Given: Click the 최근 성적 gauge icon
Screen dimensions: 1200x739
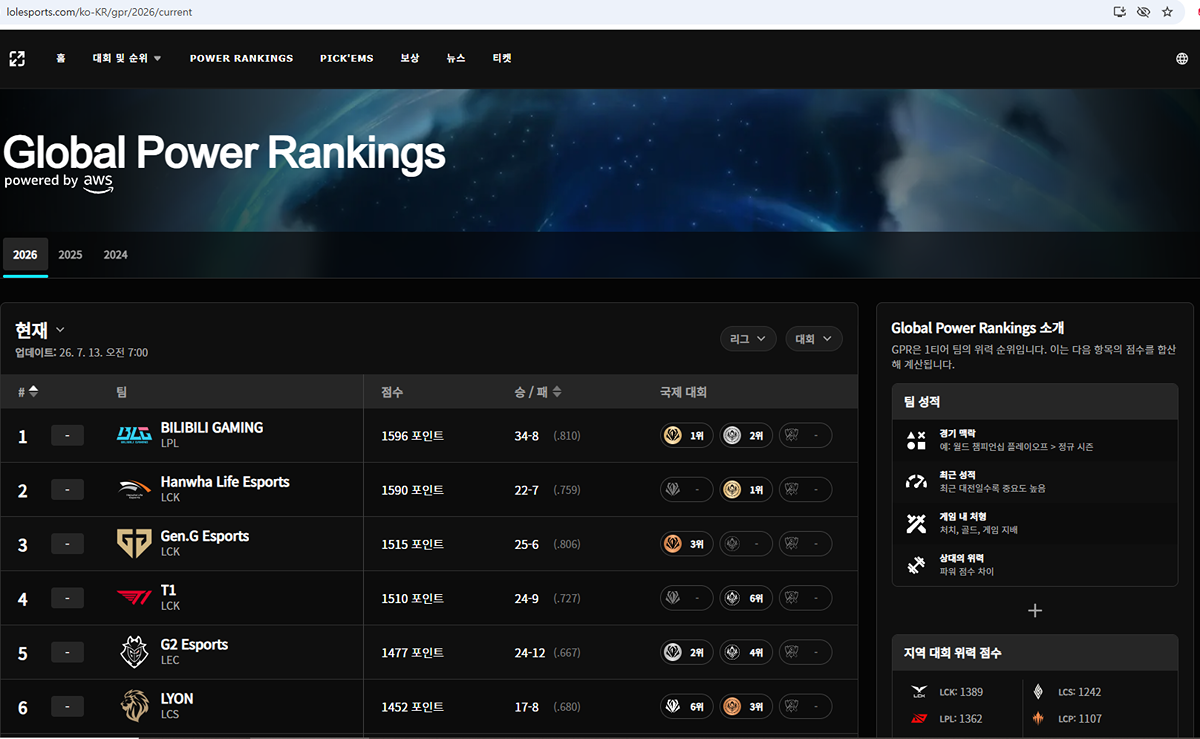Looking at the screenshot, I should [916, 481].
